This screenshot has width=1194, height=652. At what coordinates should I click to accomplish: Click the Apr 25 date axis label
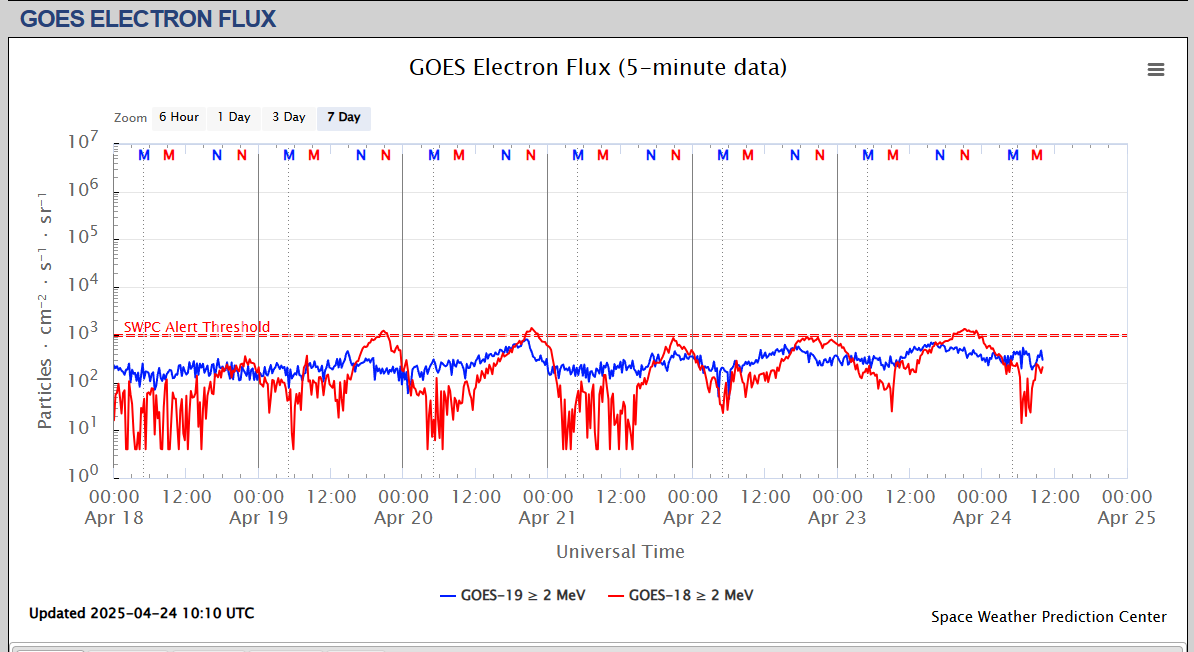point(1126,518)
